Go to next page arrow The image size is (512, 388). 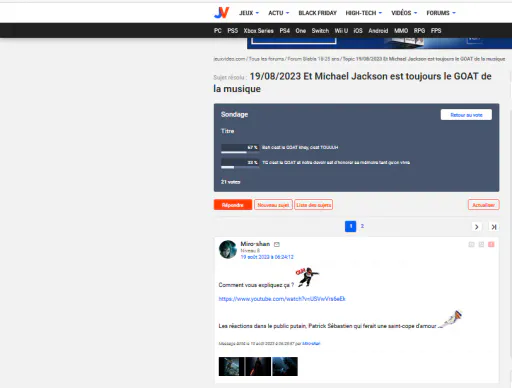pyautogui.click(x=477, y=227)
